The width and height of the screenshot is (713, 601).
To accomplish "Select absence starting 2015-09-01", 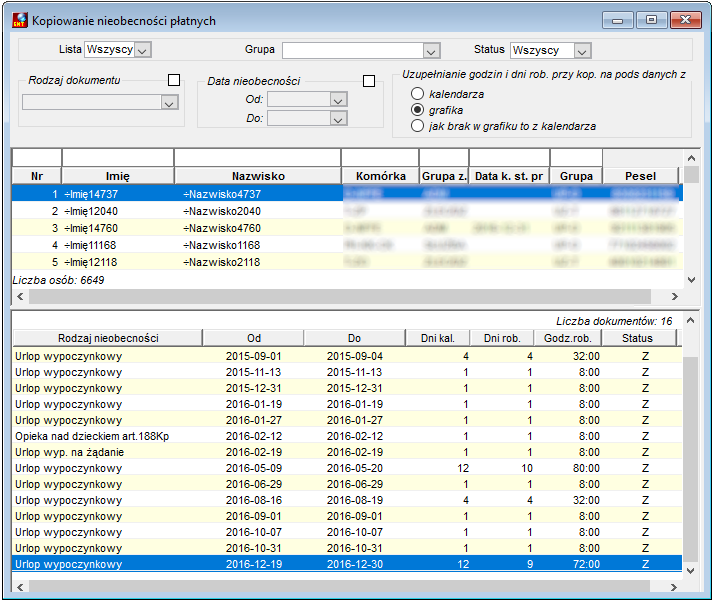I will click(347, 356).
